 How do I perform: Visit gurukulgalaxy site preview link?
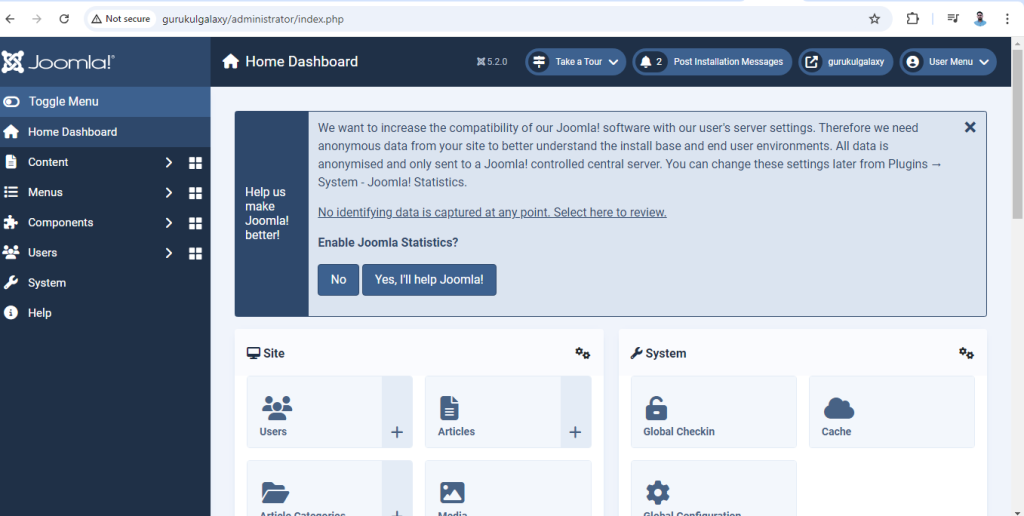[846, 62]
